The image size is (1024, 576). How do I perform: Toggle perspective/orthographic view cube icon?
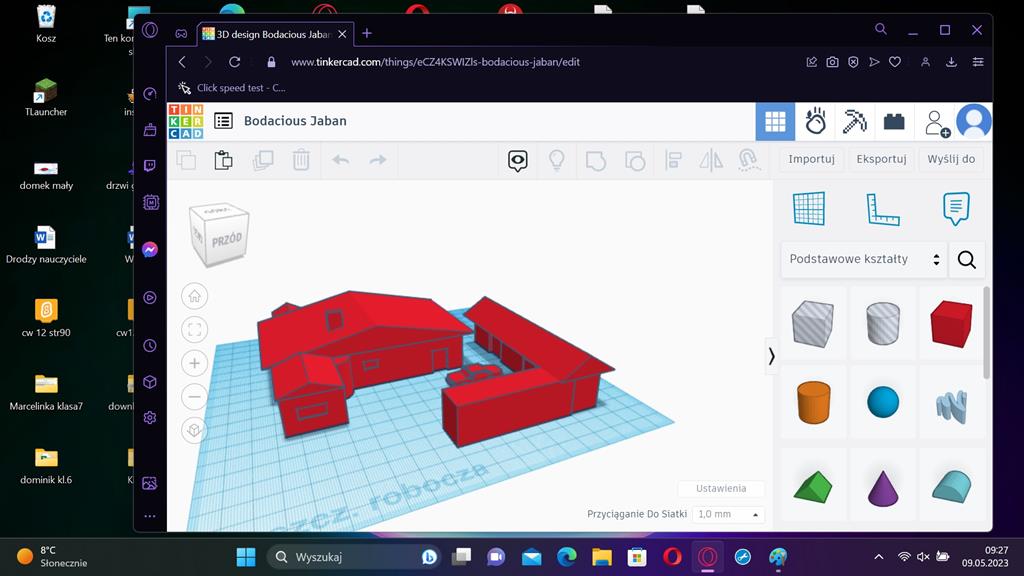click(195, 431)
